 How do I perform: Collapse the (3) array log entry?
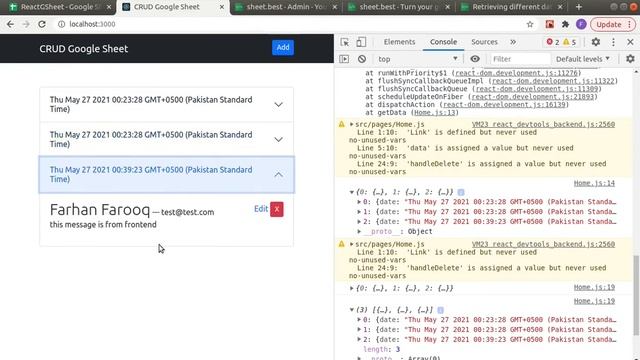coord(351,310)
